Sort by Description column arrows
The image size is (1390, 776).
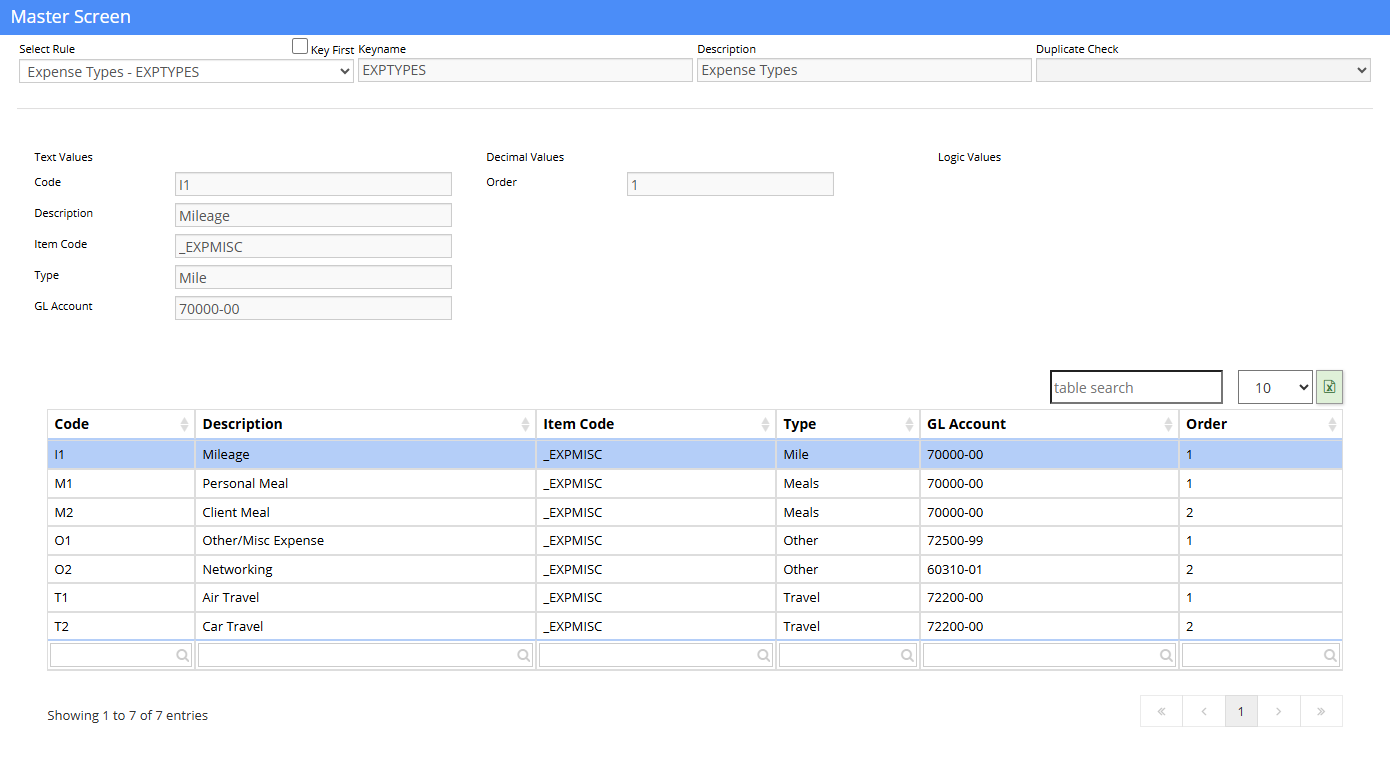525,425
